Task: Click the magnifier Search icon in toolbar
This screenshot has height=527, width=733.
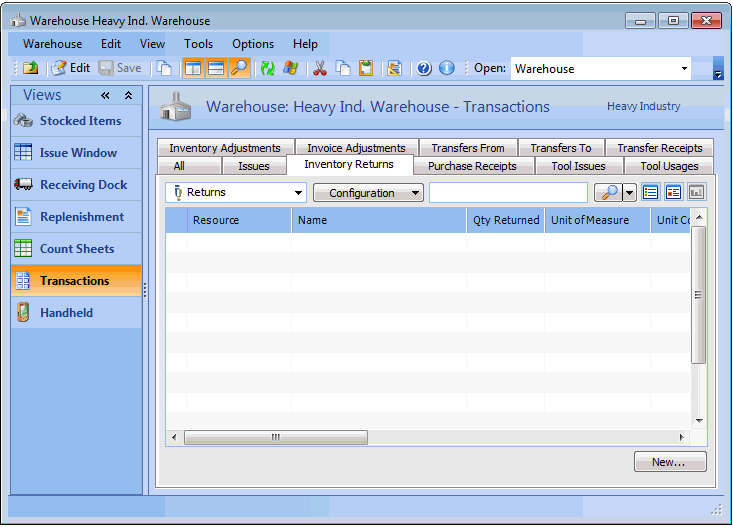Action: pos(239,68)
